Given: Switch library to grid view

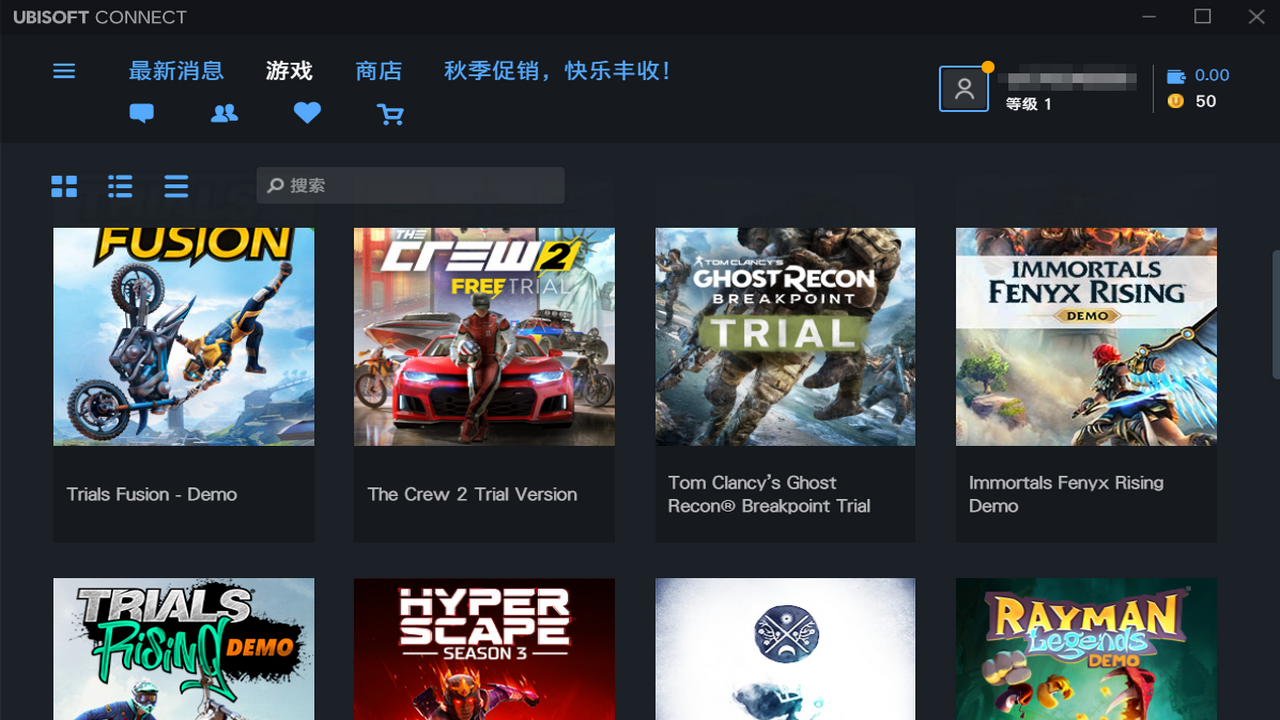Looking at the screenshot, I should (x=64, y=186).
